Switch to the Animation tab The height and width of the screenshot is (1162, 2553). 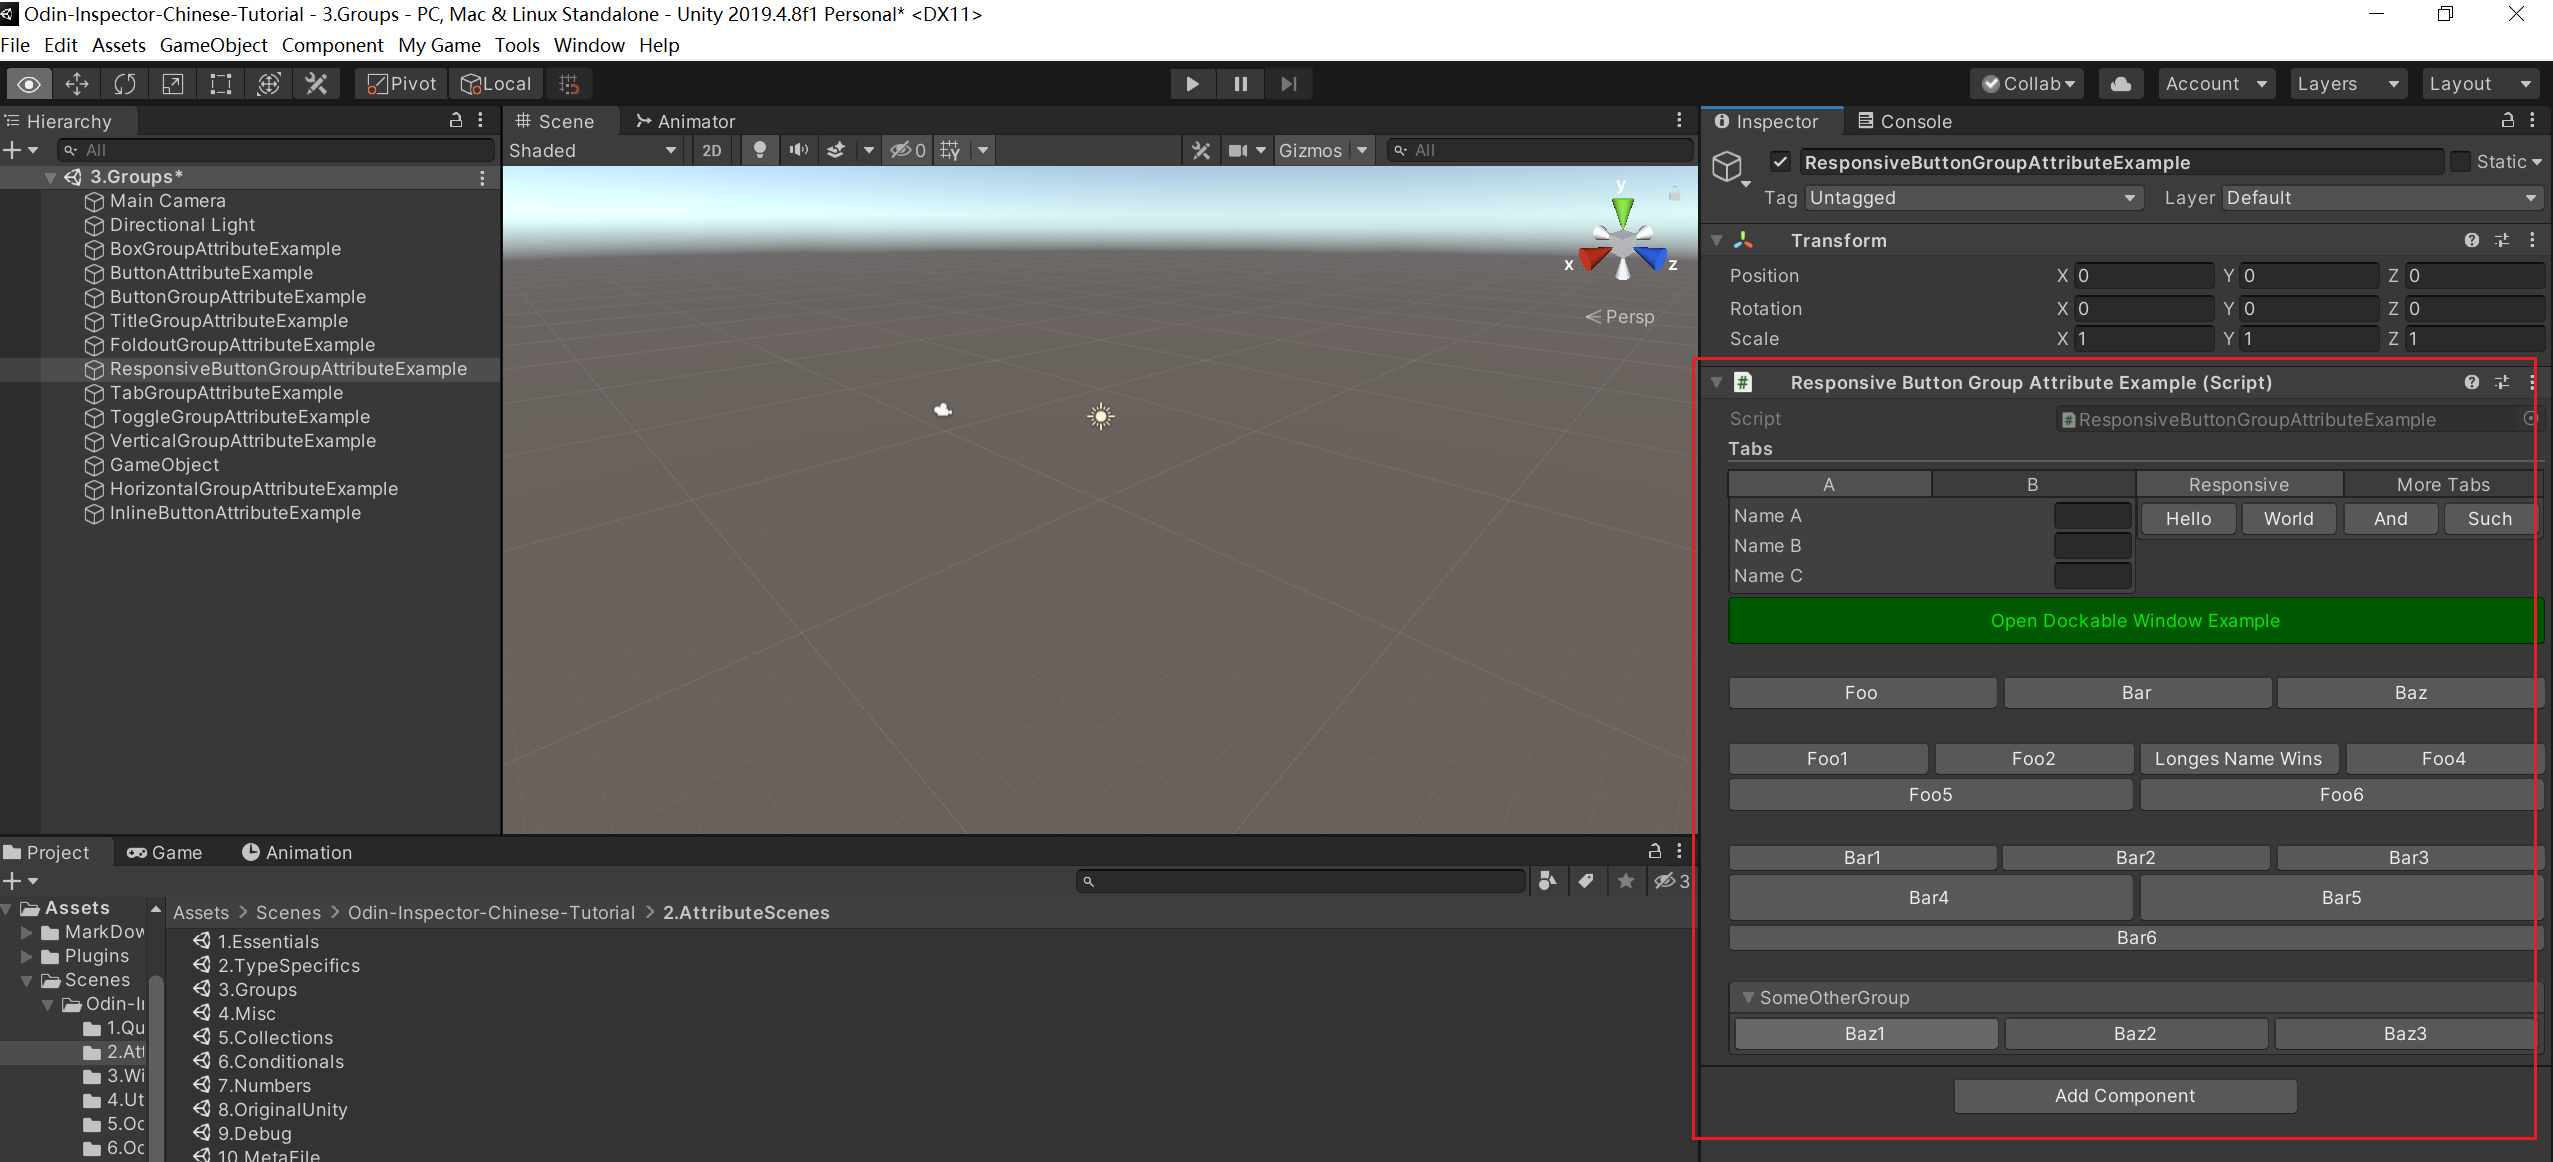click(x=297, y=853)
